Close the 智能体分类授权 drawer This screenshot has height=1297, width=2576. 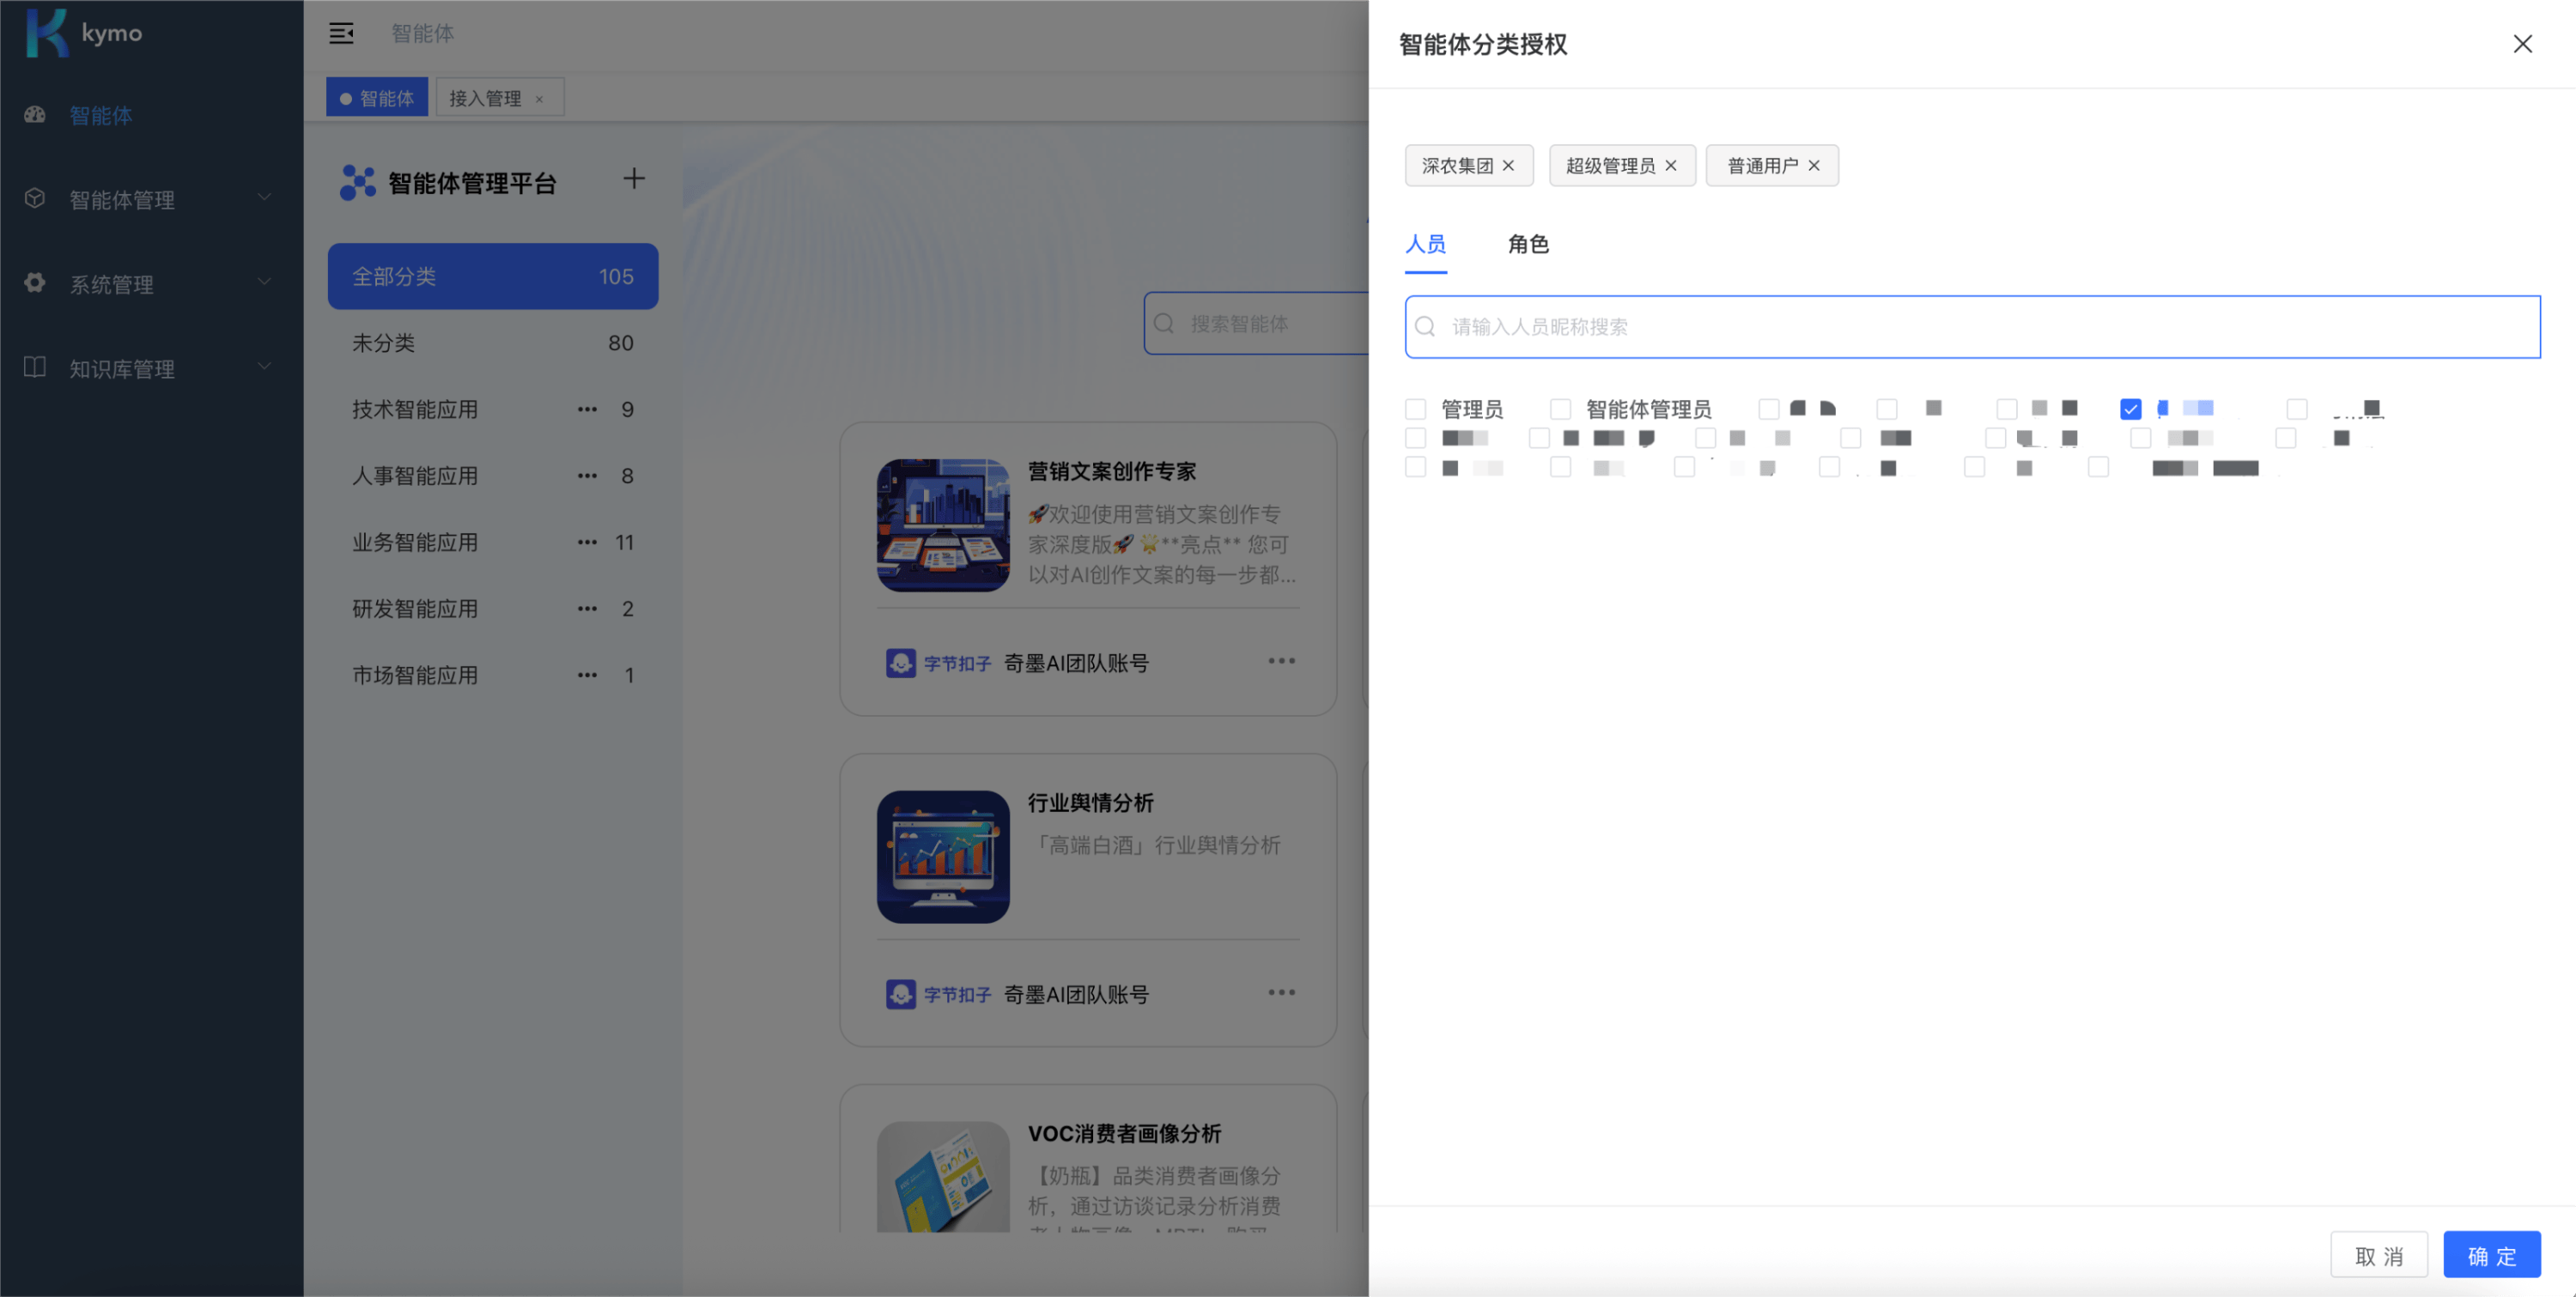[x=2522, y=44]
